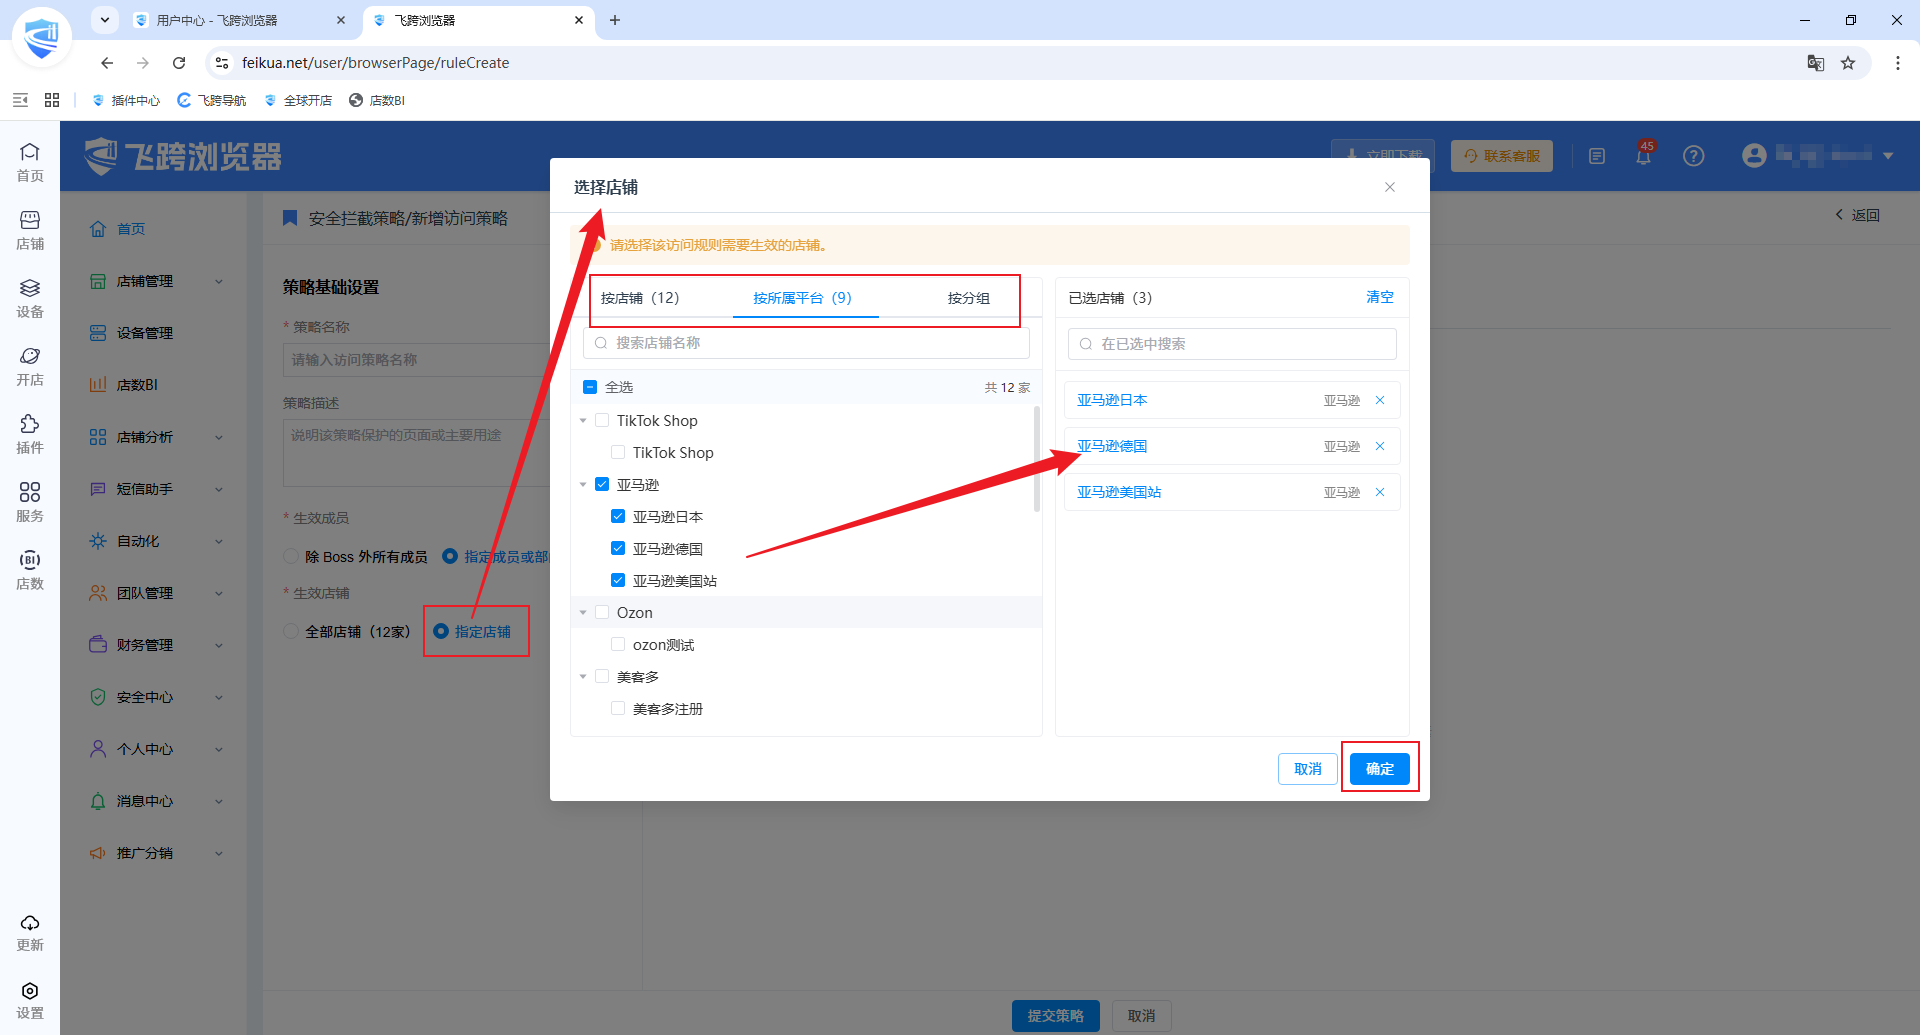Click the 在已选中搜索 search field
1920x1035 pixels.
pyautogui.click(x=1232, y=344)
